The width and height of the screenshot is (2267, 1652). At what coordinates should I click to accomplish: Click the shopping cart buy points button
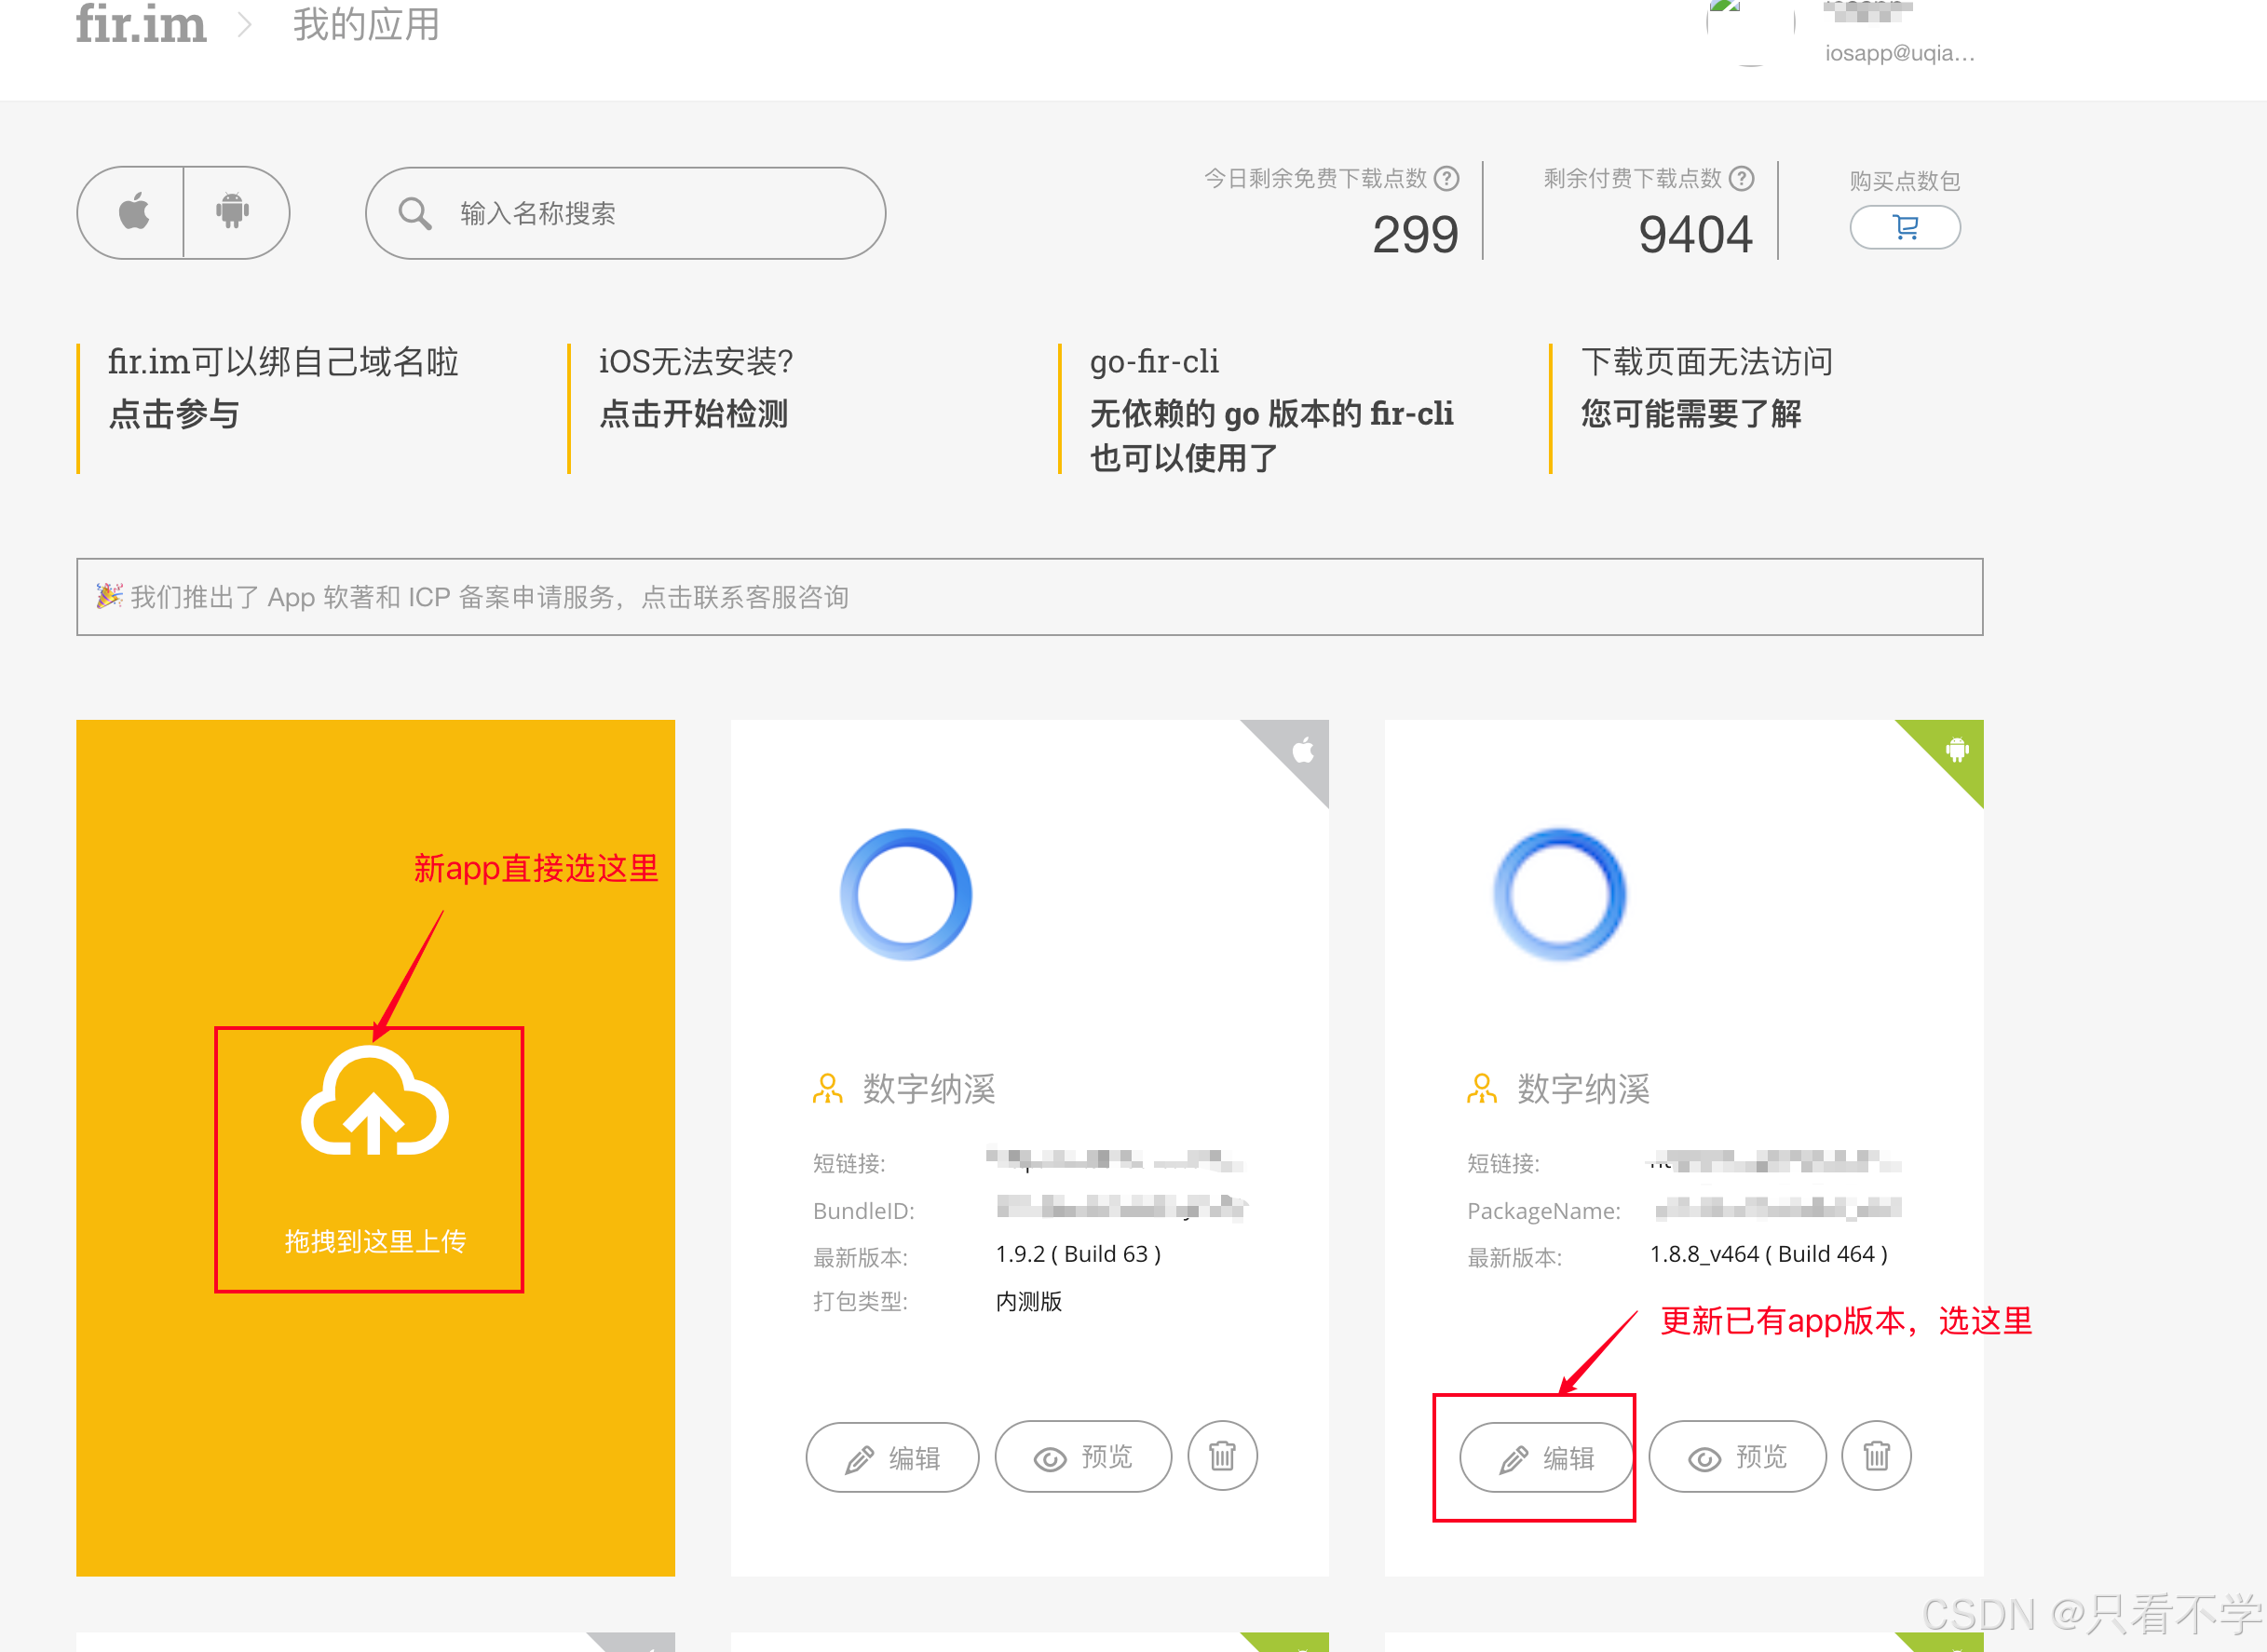pos(1904,228)
